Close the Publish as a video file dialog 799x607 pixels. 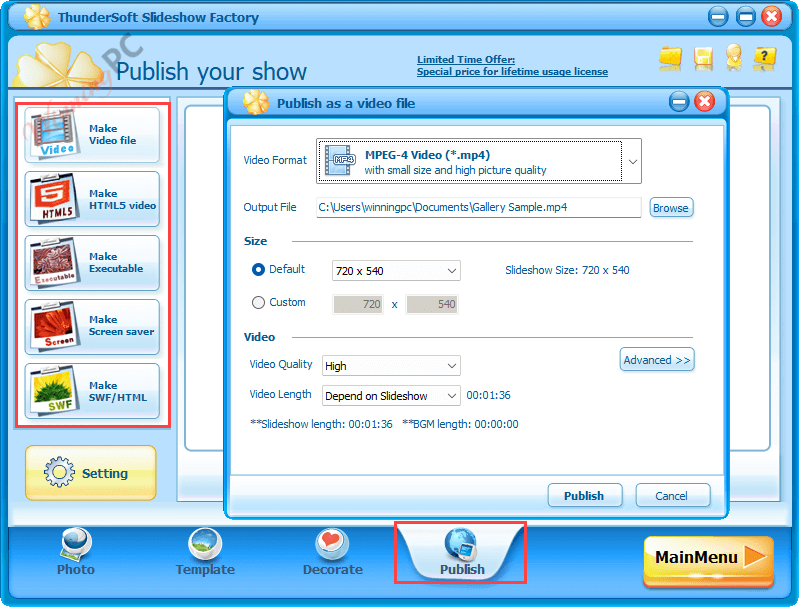coord(705,102)
